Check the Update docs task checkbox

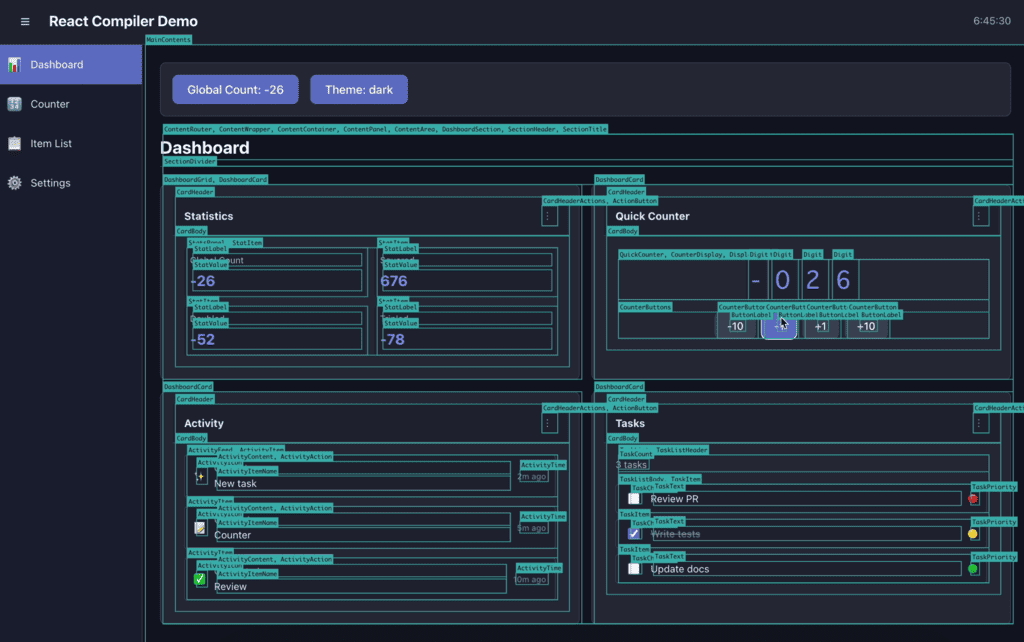[634, 569]
